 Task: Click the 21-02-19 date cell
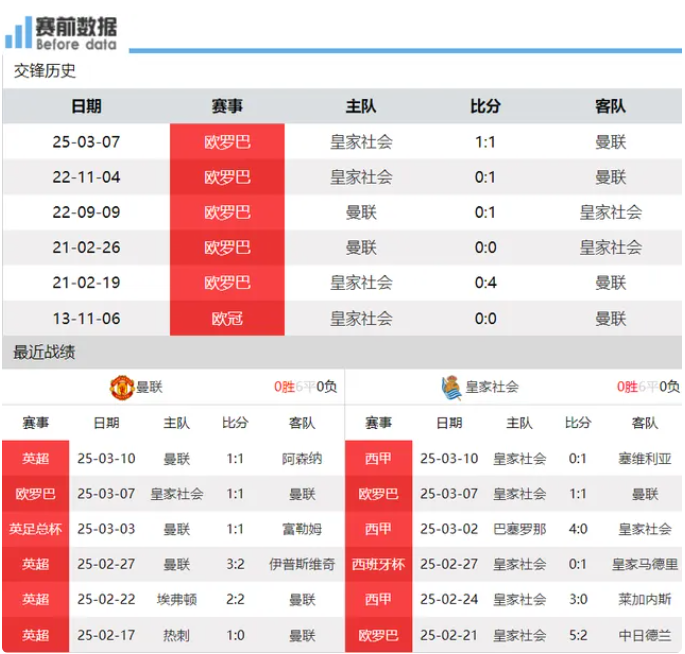pyautogui.click(x=86, y=283)
